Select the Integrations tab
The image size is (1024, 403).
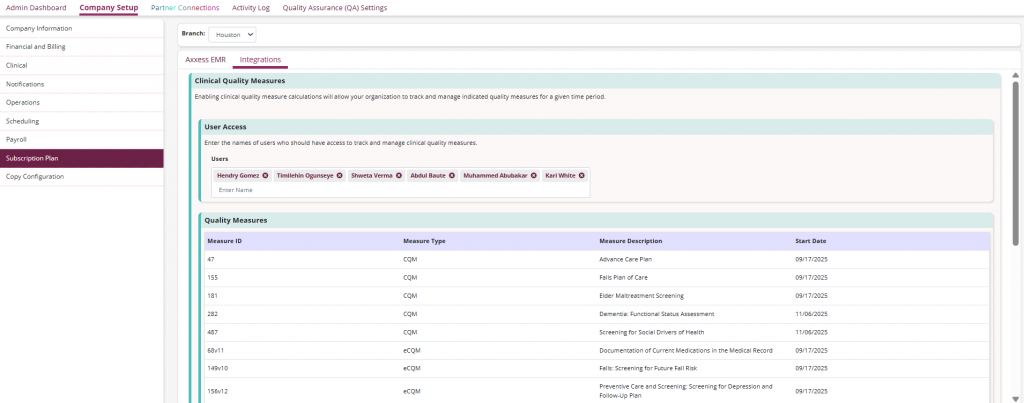260,60
